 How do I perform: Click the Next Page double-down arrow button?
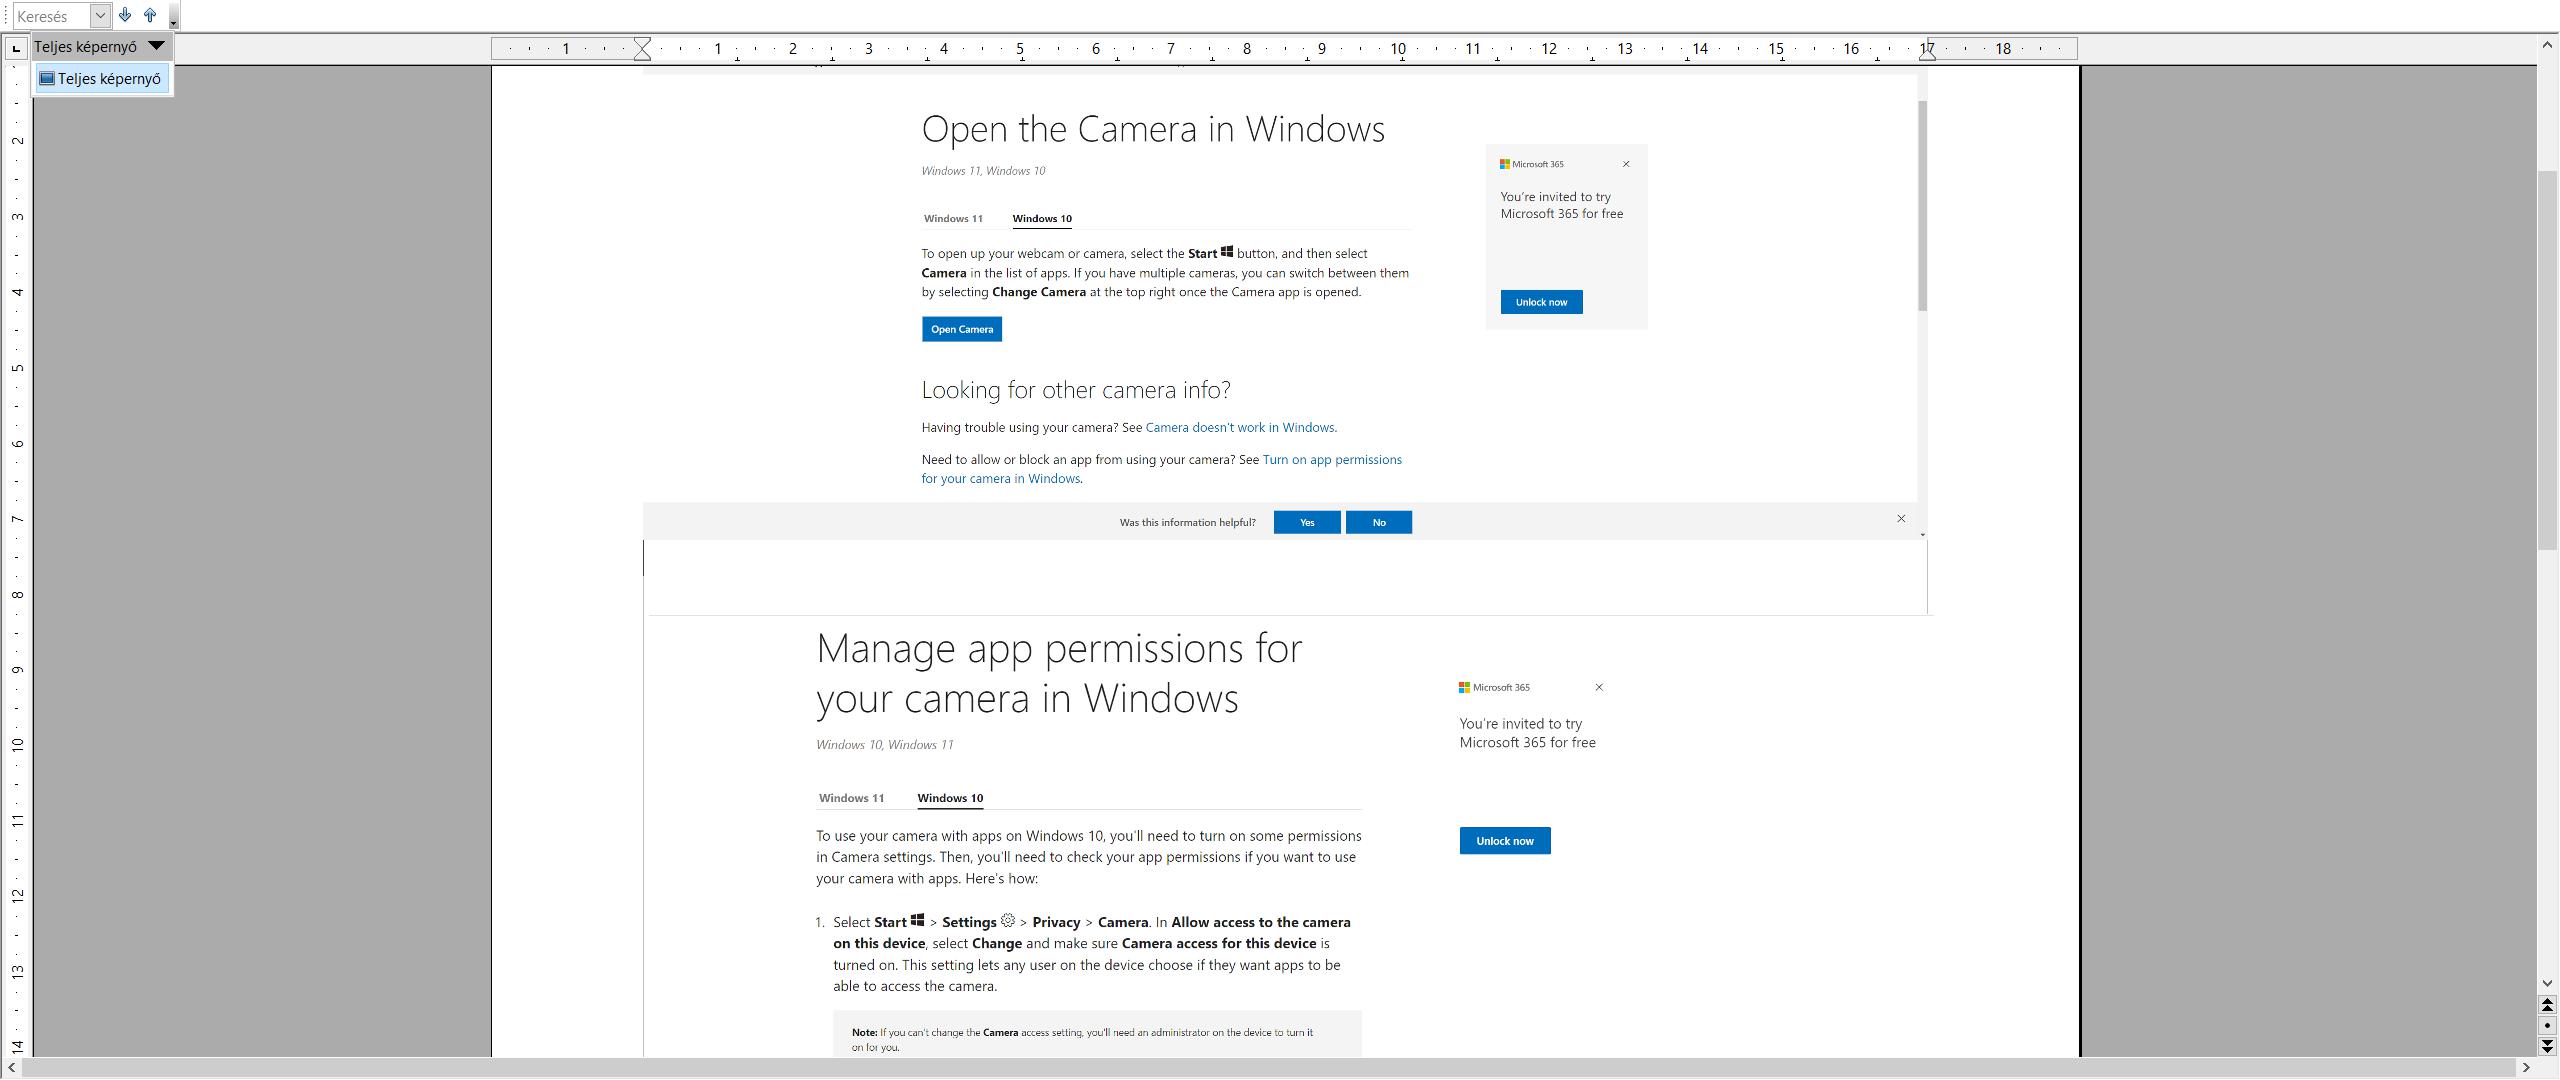tap(2547, 1046)
